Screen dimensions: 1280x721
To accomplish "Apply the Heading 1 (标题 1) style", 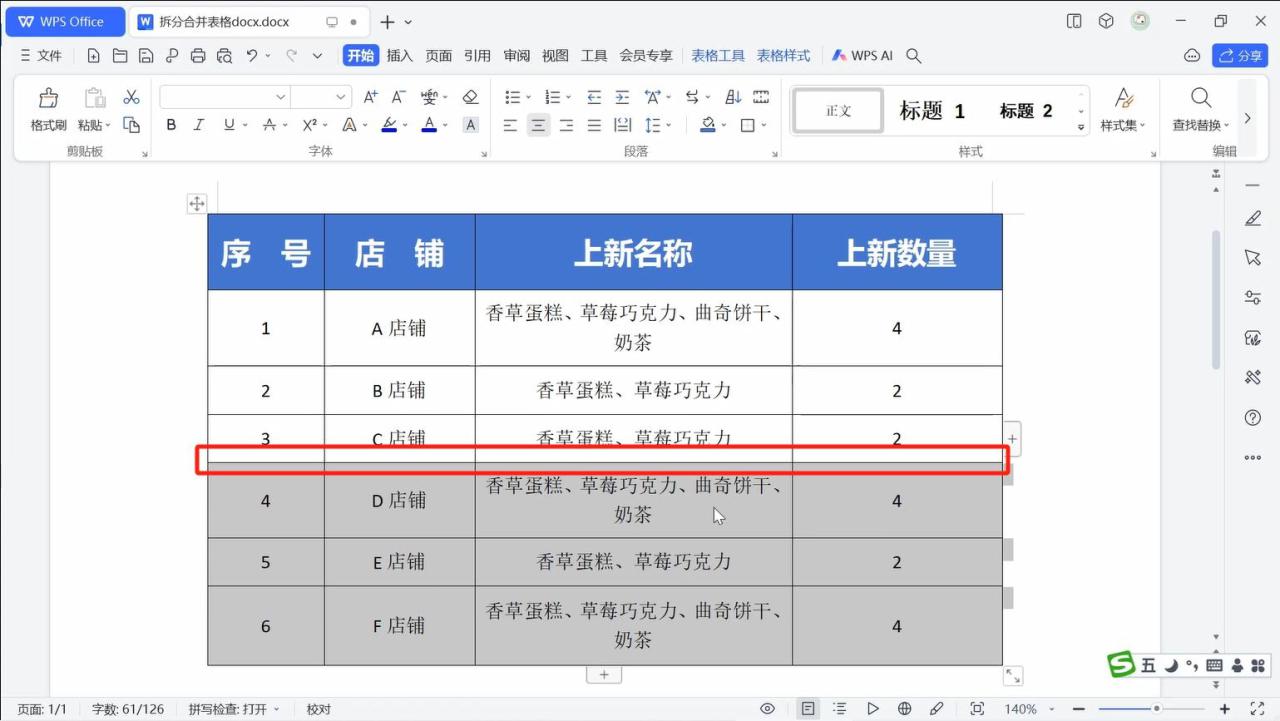I will [932, 111].
